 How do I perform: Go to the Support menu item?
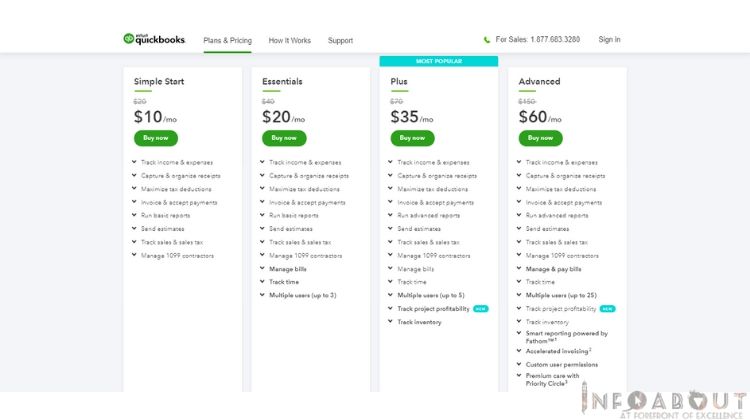(x=340, y=41)
